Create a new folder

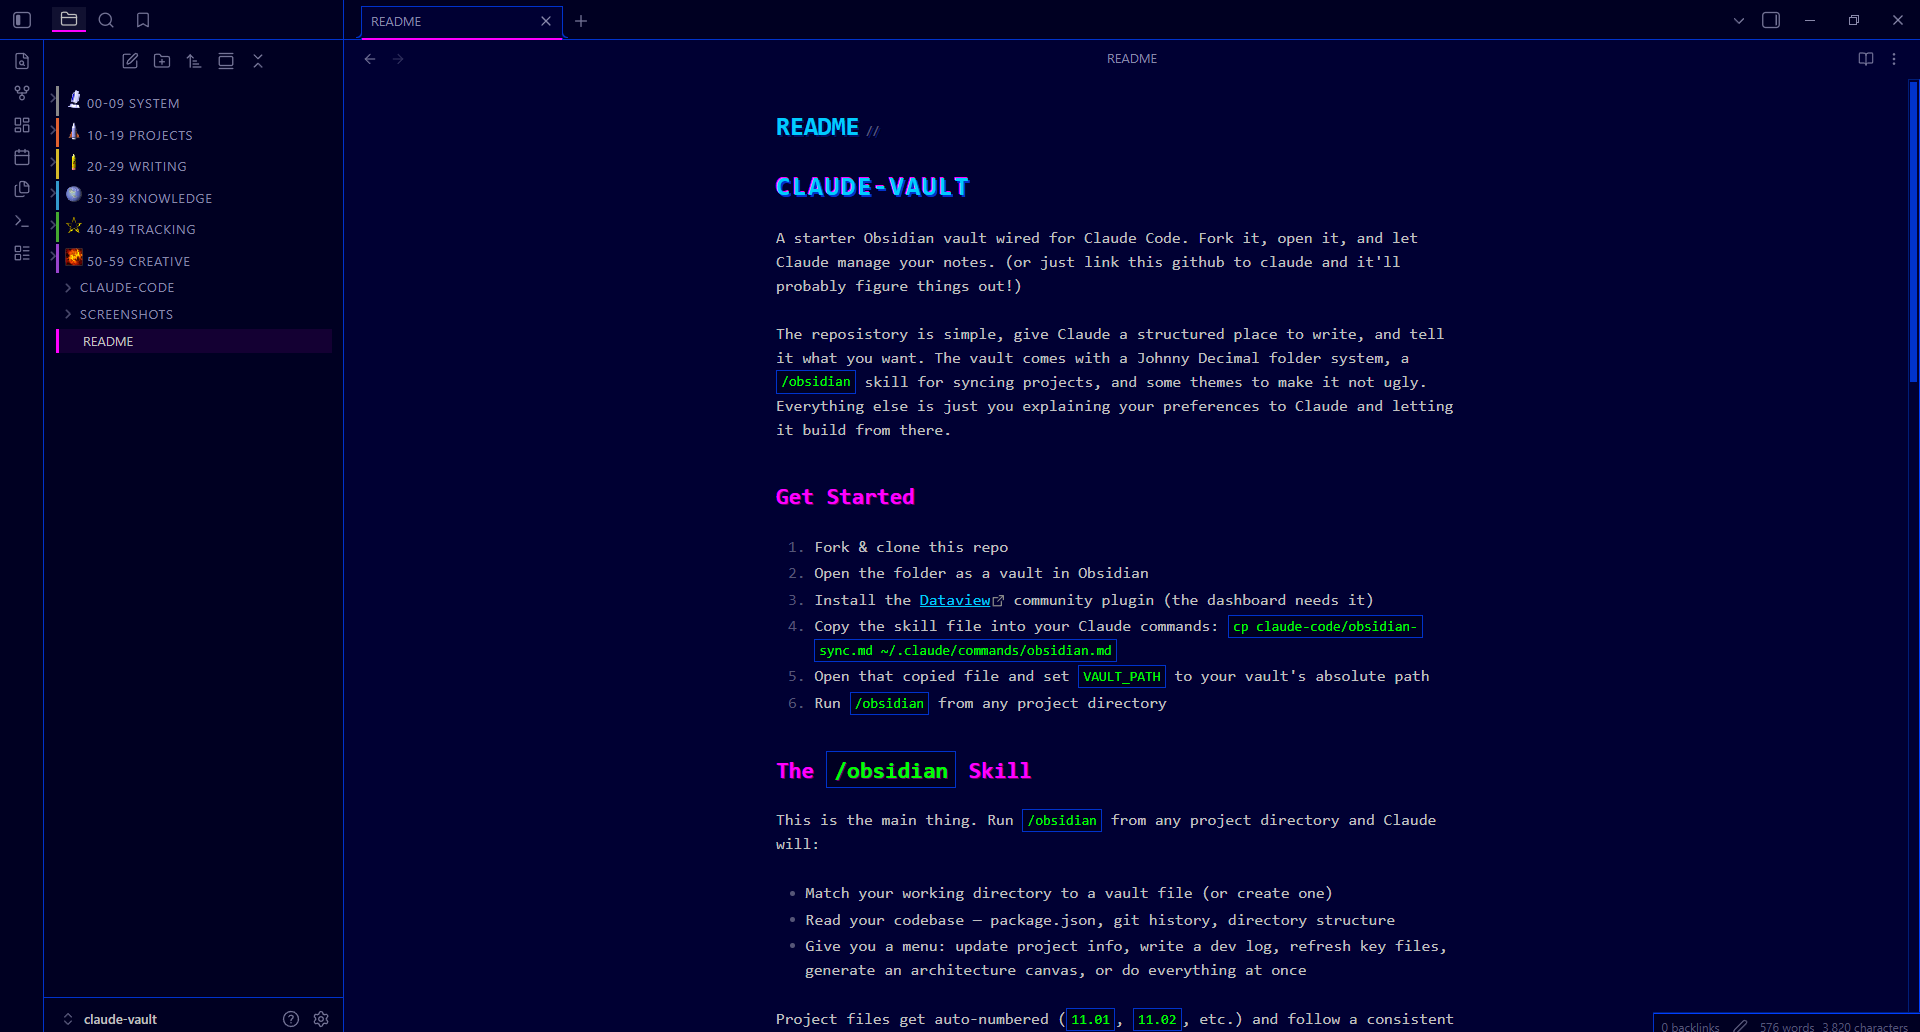(x=162, y=61)
